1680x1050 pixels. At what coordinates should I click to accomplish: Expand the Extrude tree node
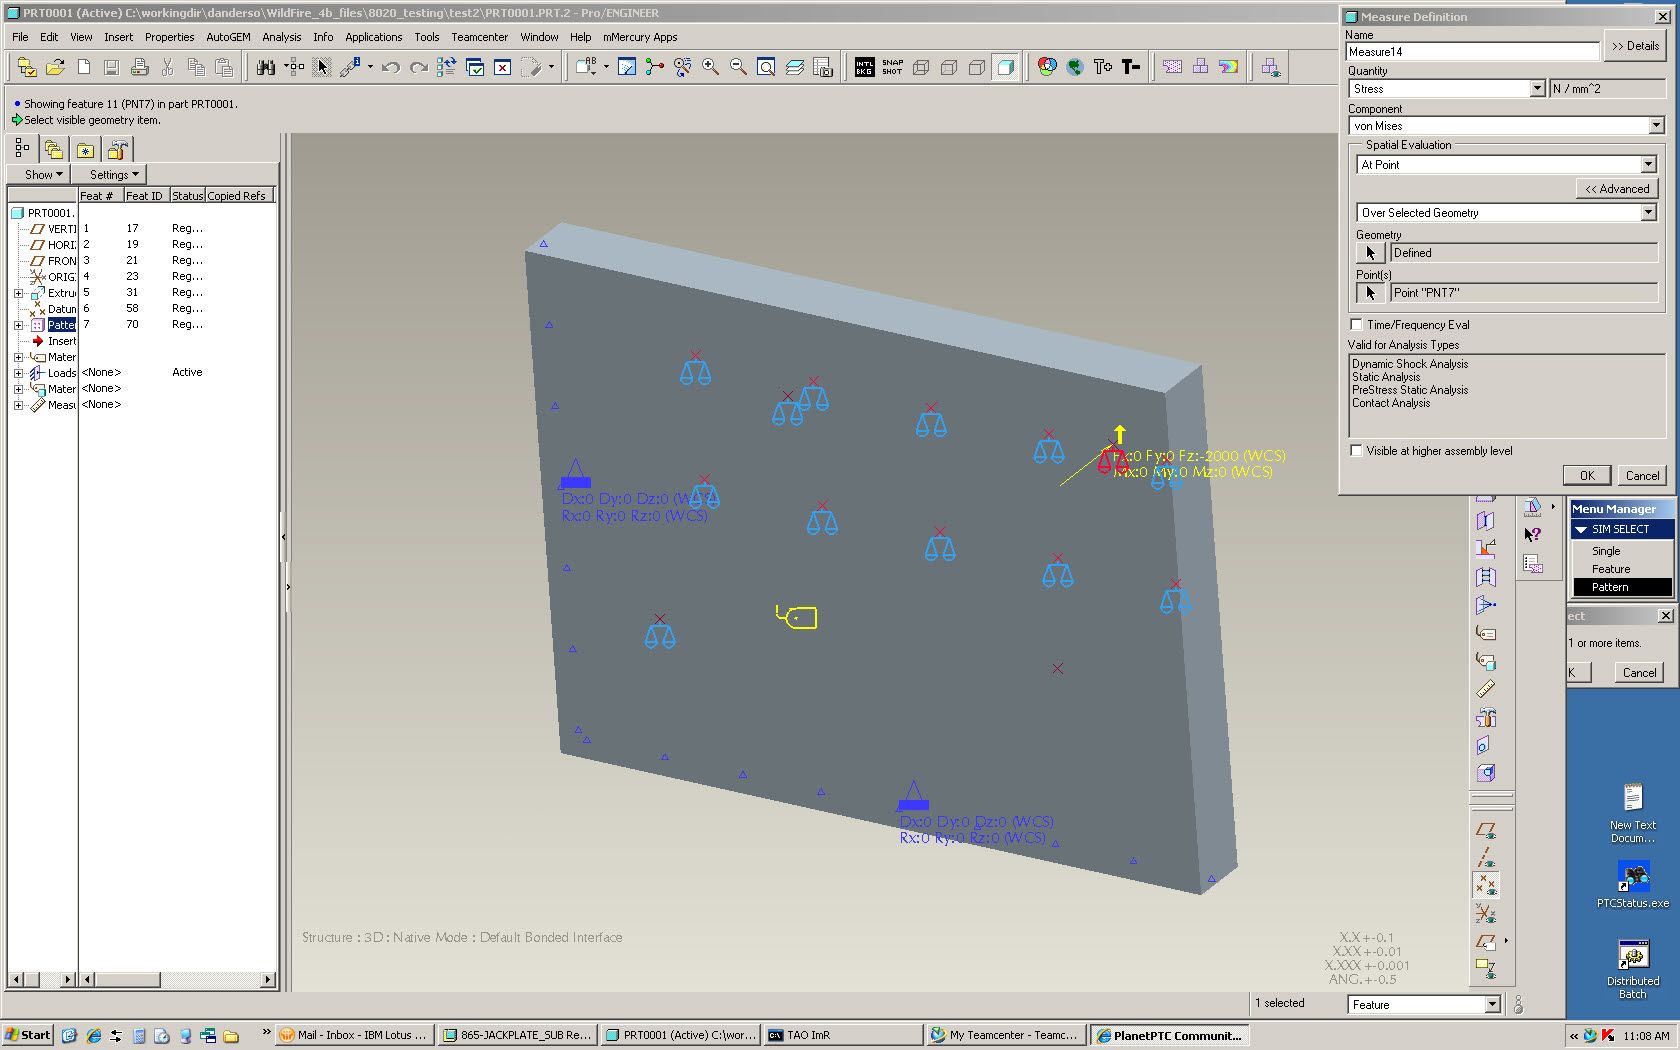18,293
